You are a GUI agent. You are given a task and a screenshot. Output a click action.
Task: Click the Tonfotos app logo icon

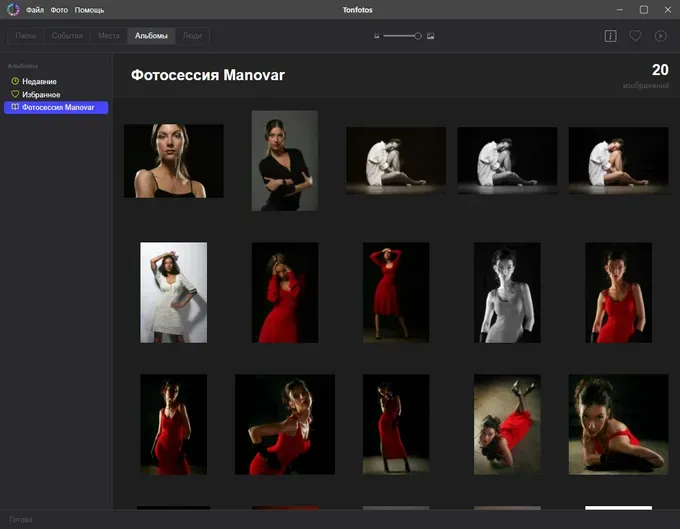12,9
